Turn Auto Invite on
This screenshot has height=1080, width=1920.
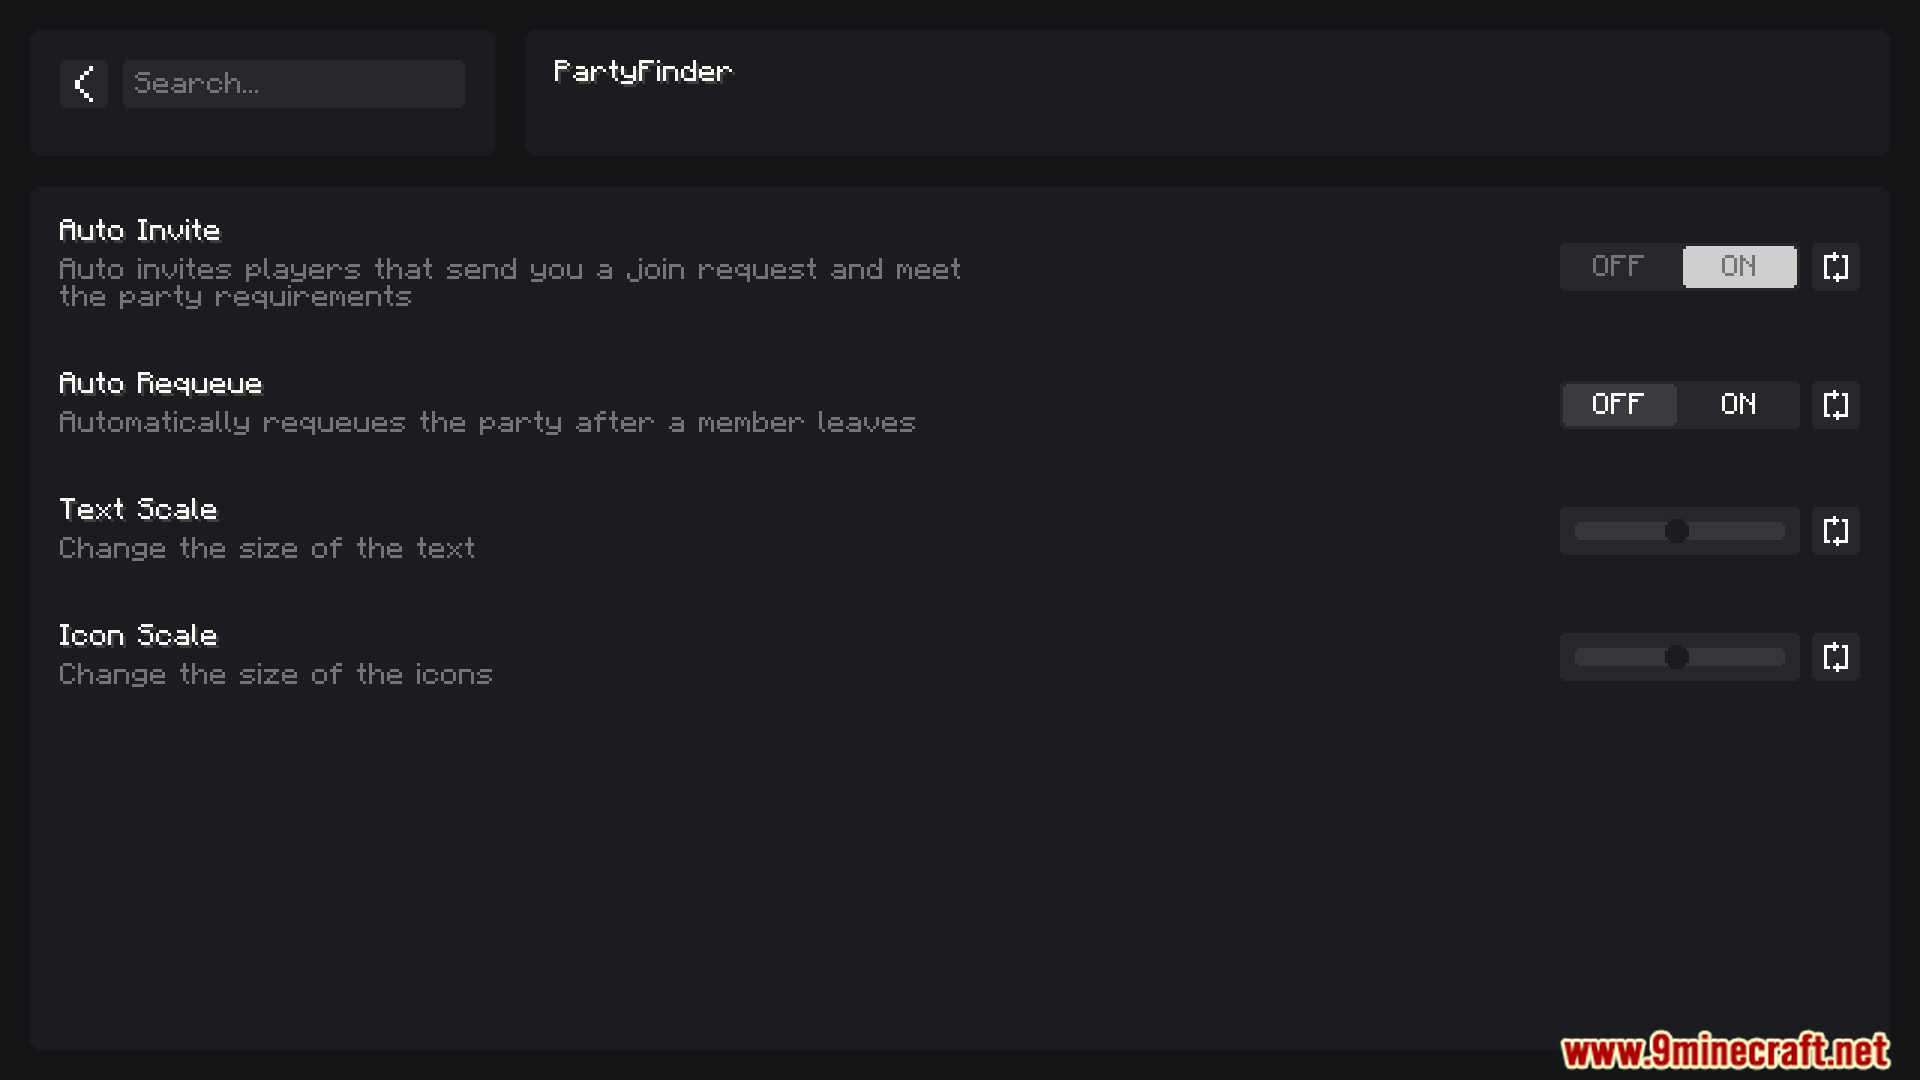[1739, 267]
